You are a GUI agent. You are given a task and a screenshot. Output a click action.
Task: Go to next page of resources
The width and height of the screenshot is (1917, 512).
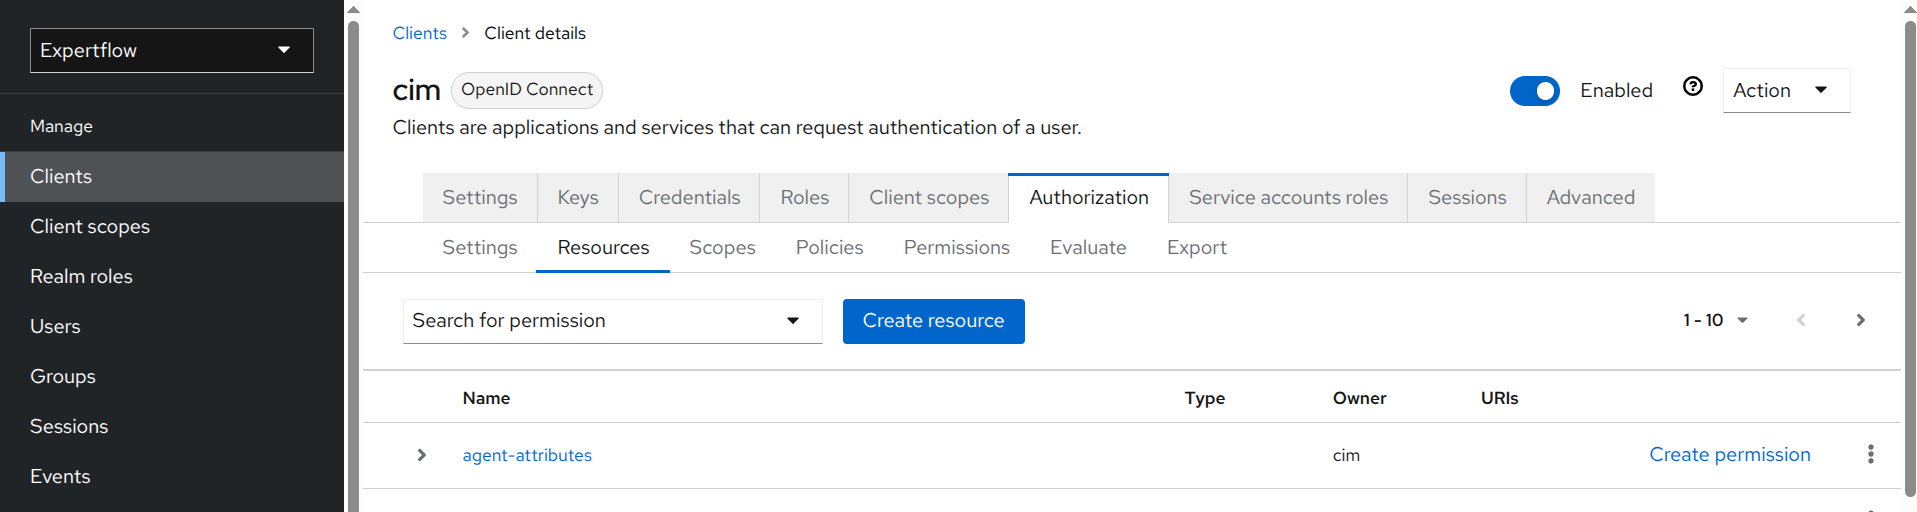(1860, 320)
